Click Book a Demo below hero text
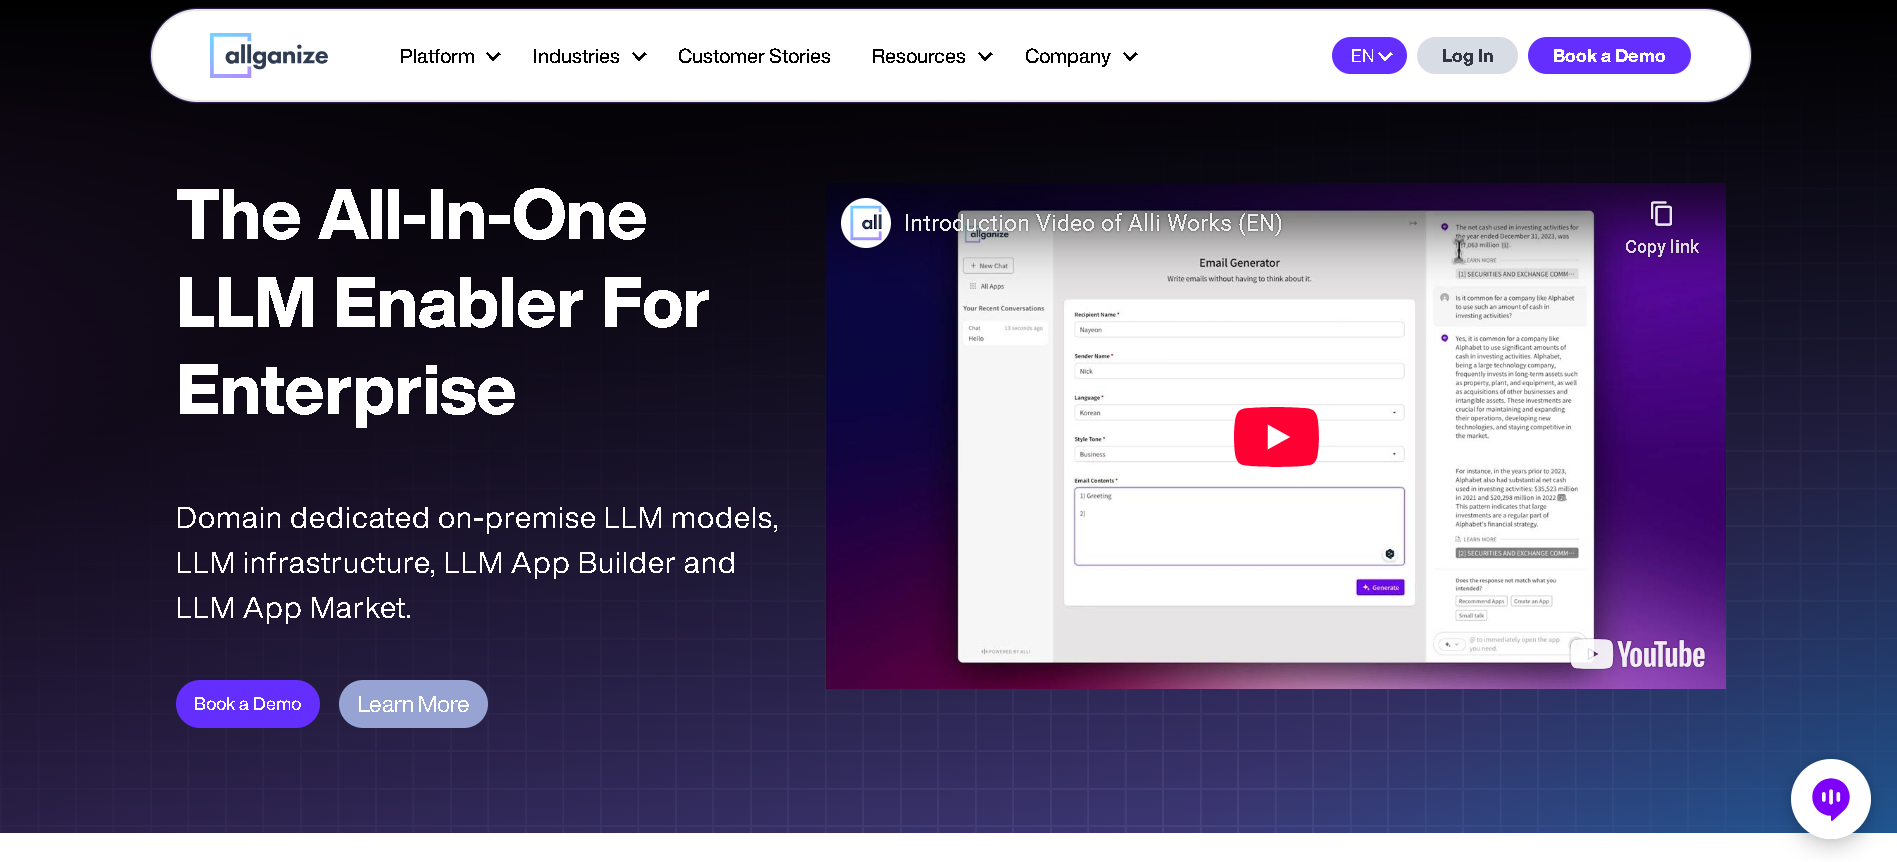Image resolution: width=1897 pixels, height=862 pixels. pyautogui.click(x=248, y=704)
